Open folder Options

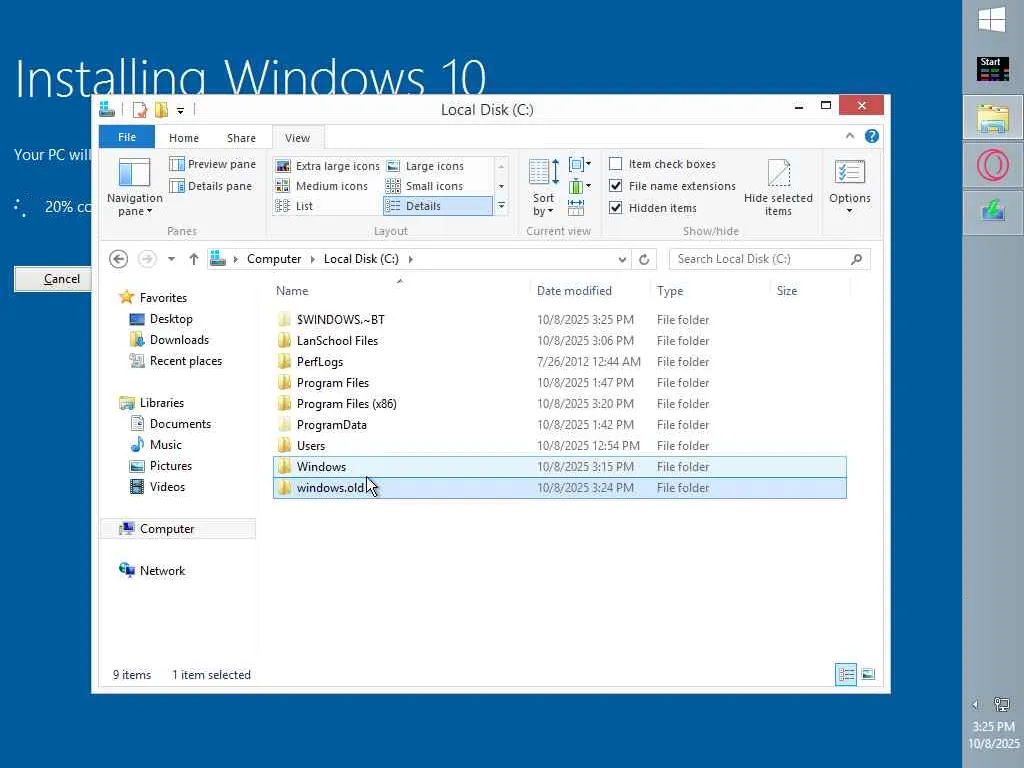pyautogui.click(x=850, y=187)
